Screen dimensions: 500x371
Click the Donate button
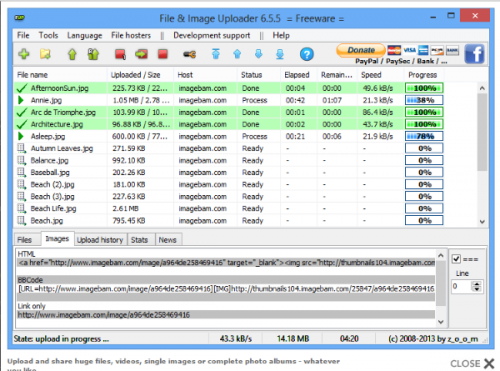coord(361,50)
